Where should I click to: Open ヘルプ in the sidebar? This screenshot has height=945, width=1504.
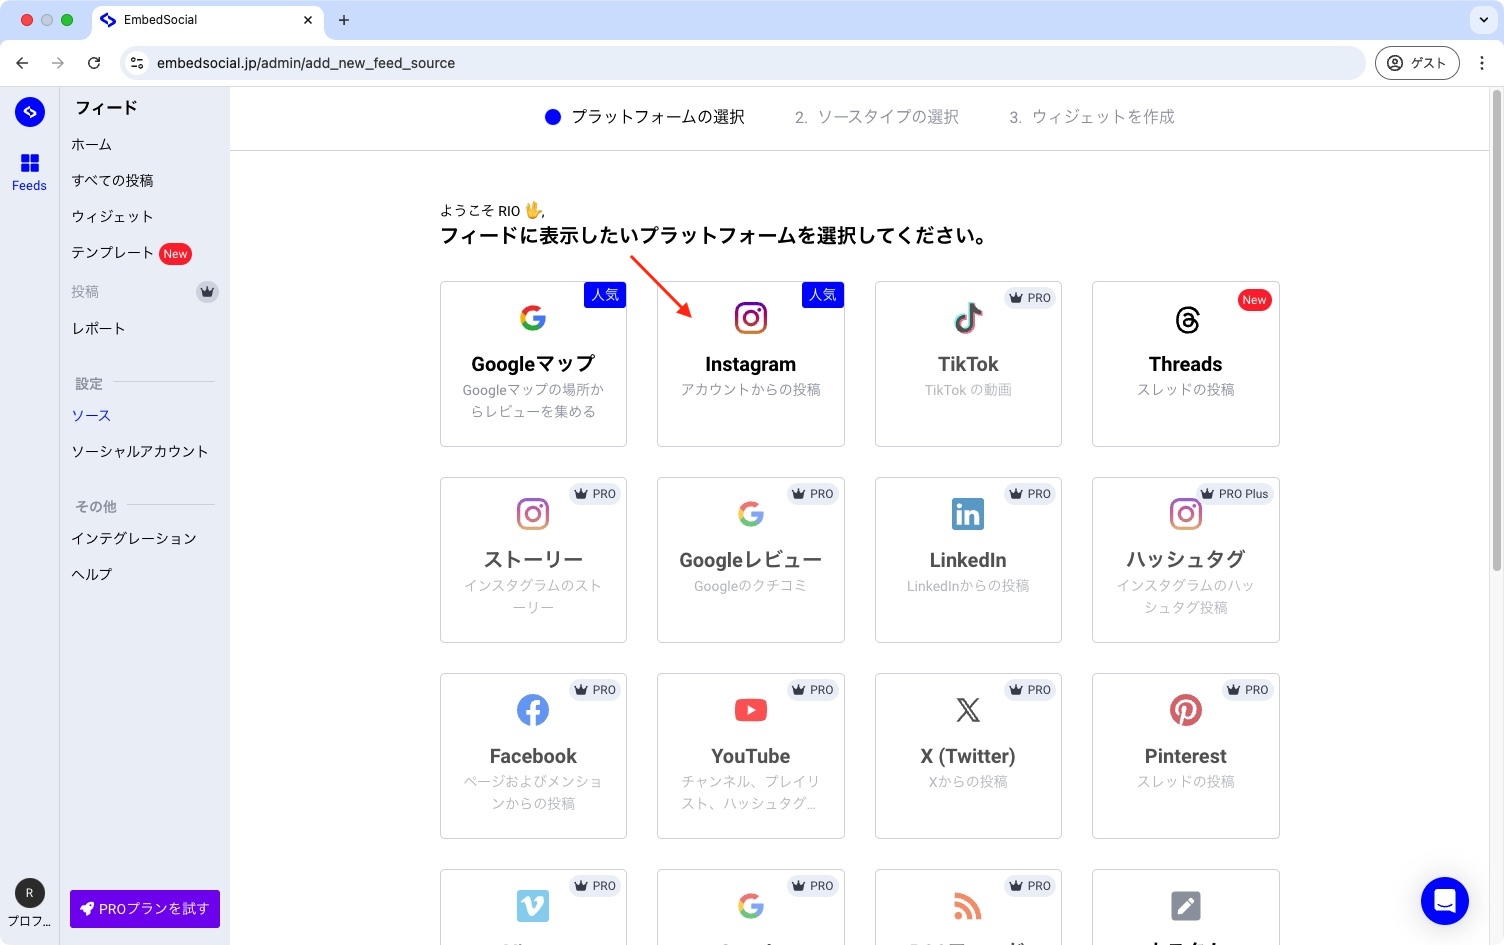[92, 575]
